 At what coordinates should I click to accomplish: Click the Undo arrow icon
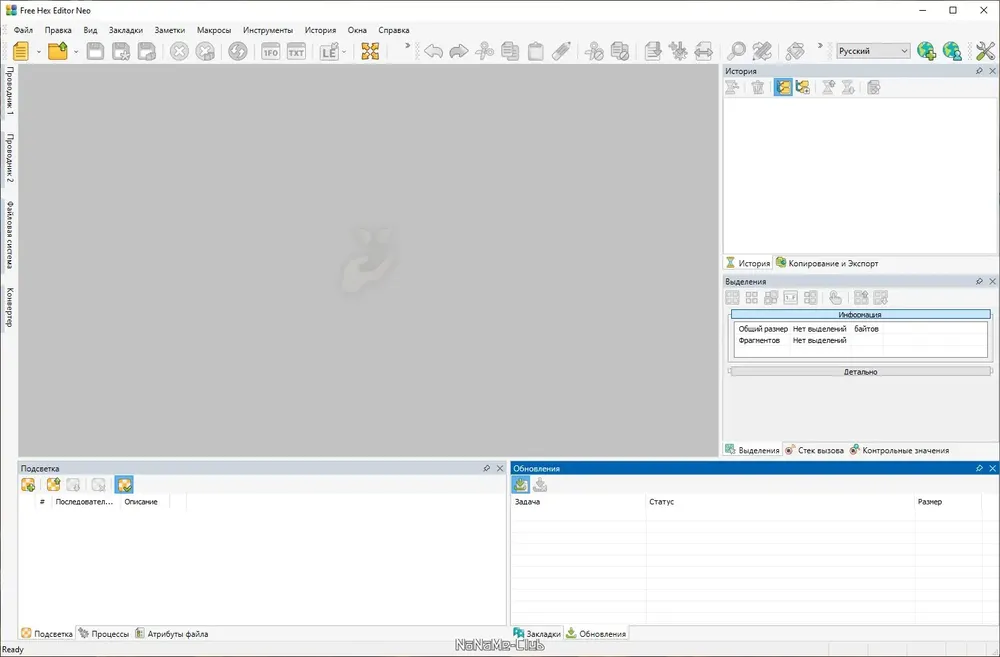pos(433,51)
